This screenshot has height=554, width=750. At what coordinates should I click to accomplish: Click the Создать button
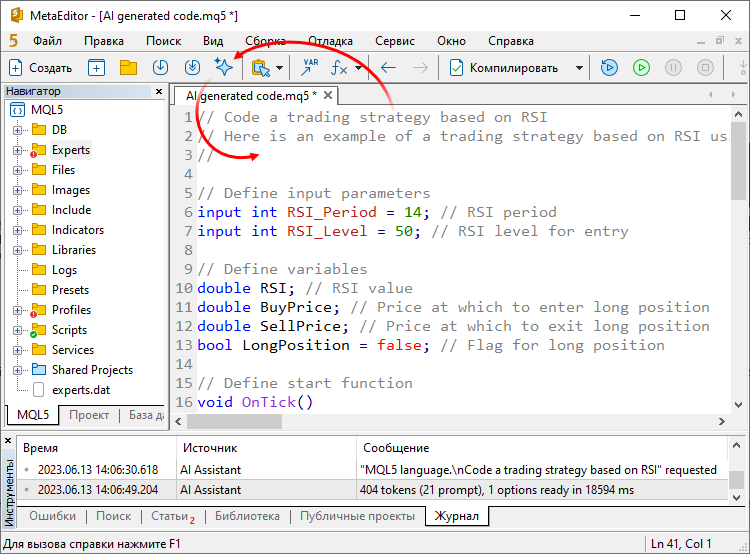click(x=40, y=68)
